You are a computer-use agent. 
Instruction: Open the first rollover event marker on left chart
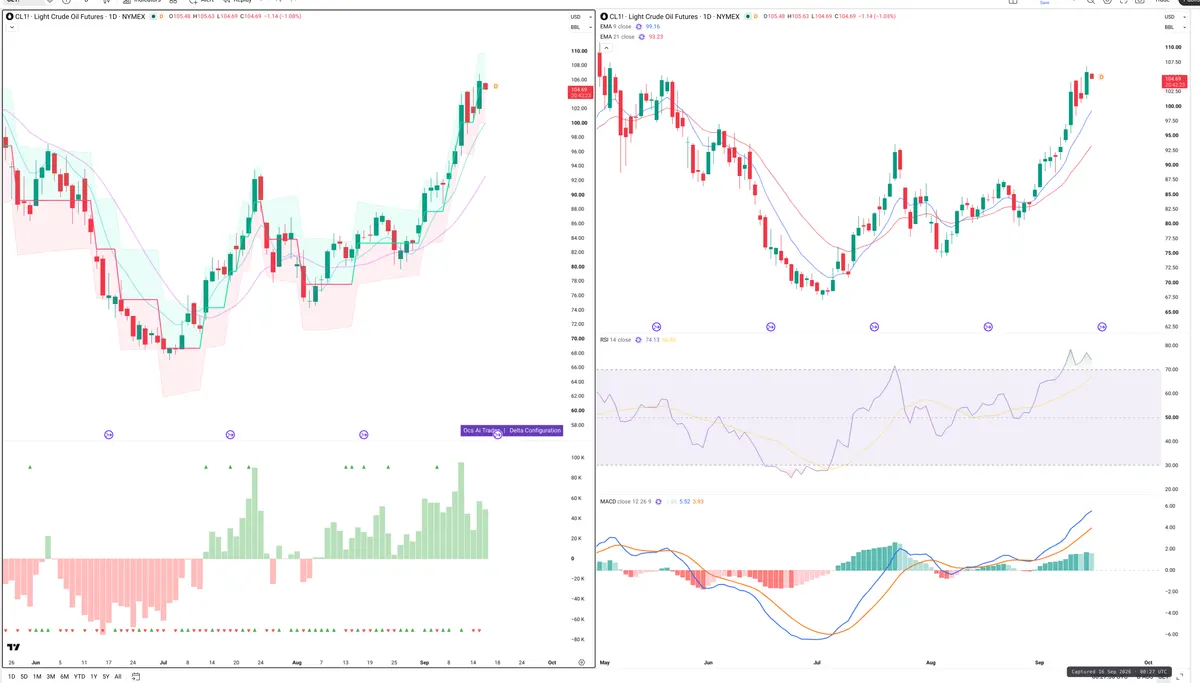click(109, 434)
